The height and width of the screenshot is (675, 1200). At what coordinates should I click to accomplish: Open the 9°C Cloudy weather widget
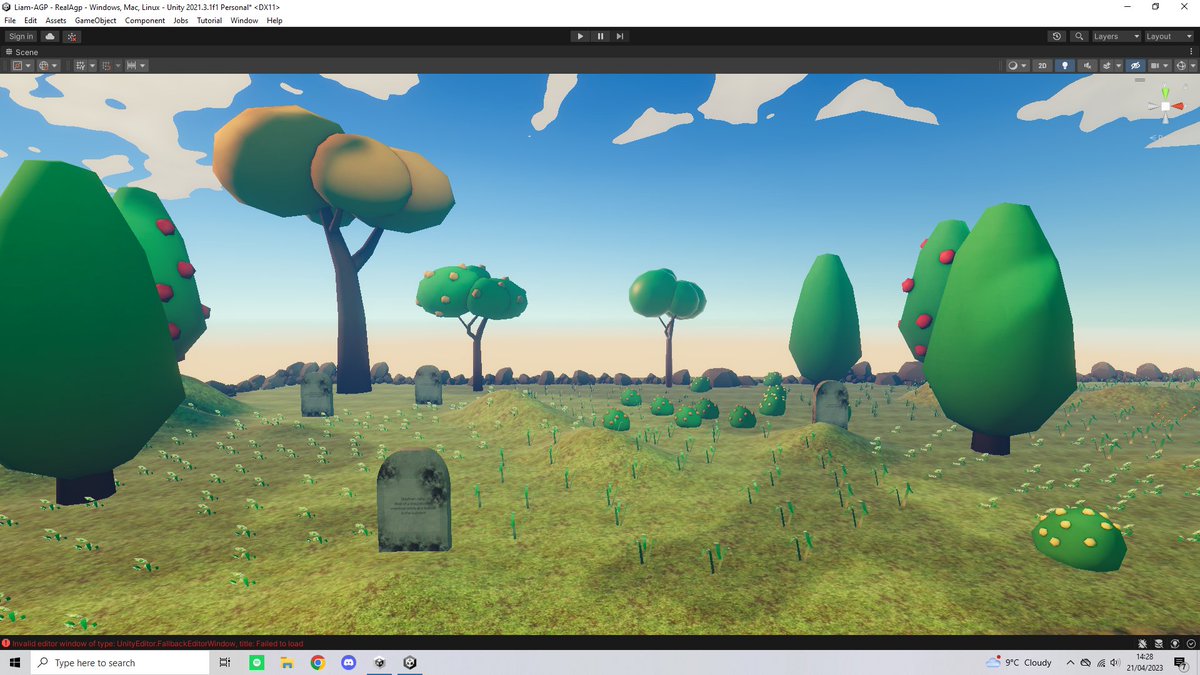click(x=1019, y=663)
